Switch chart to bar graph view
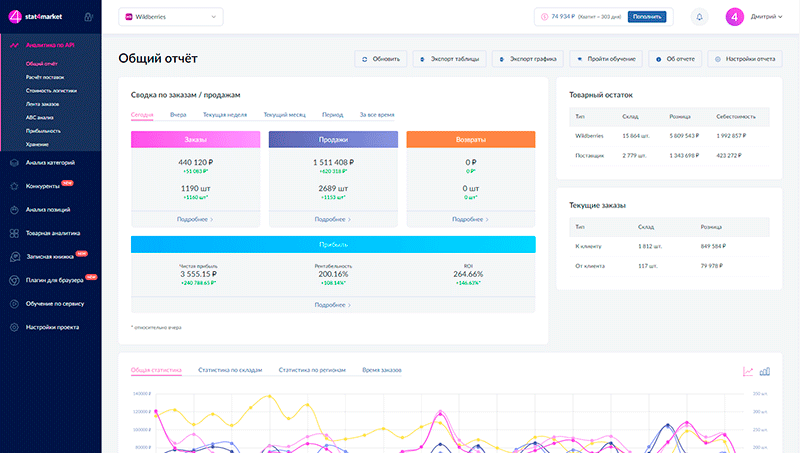This screenshot has height=453, width=800. pos(765,371)
